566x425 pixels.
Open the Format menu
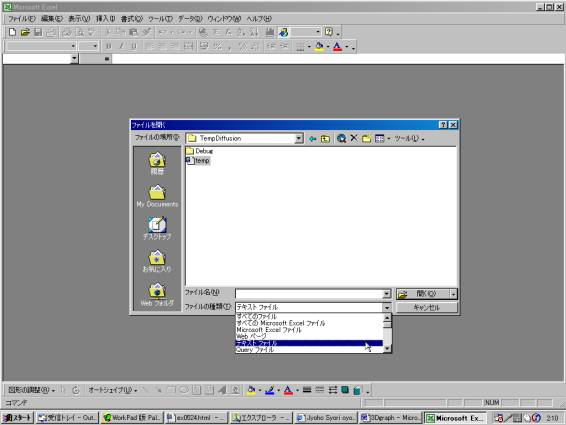point(131,19)
